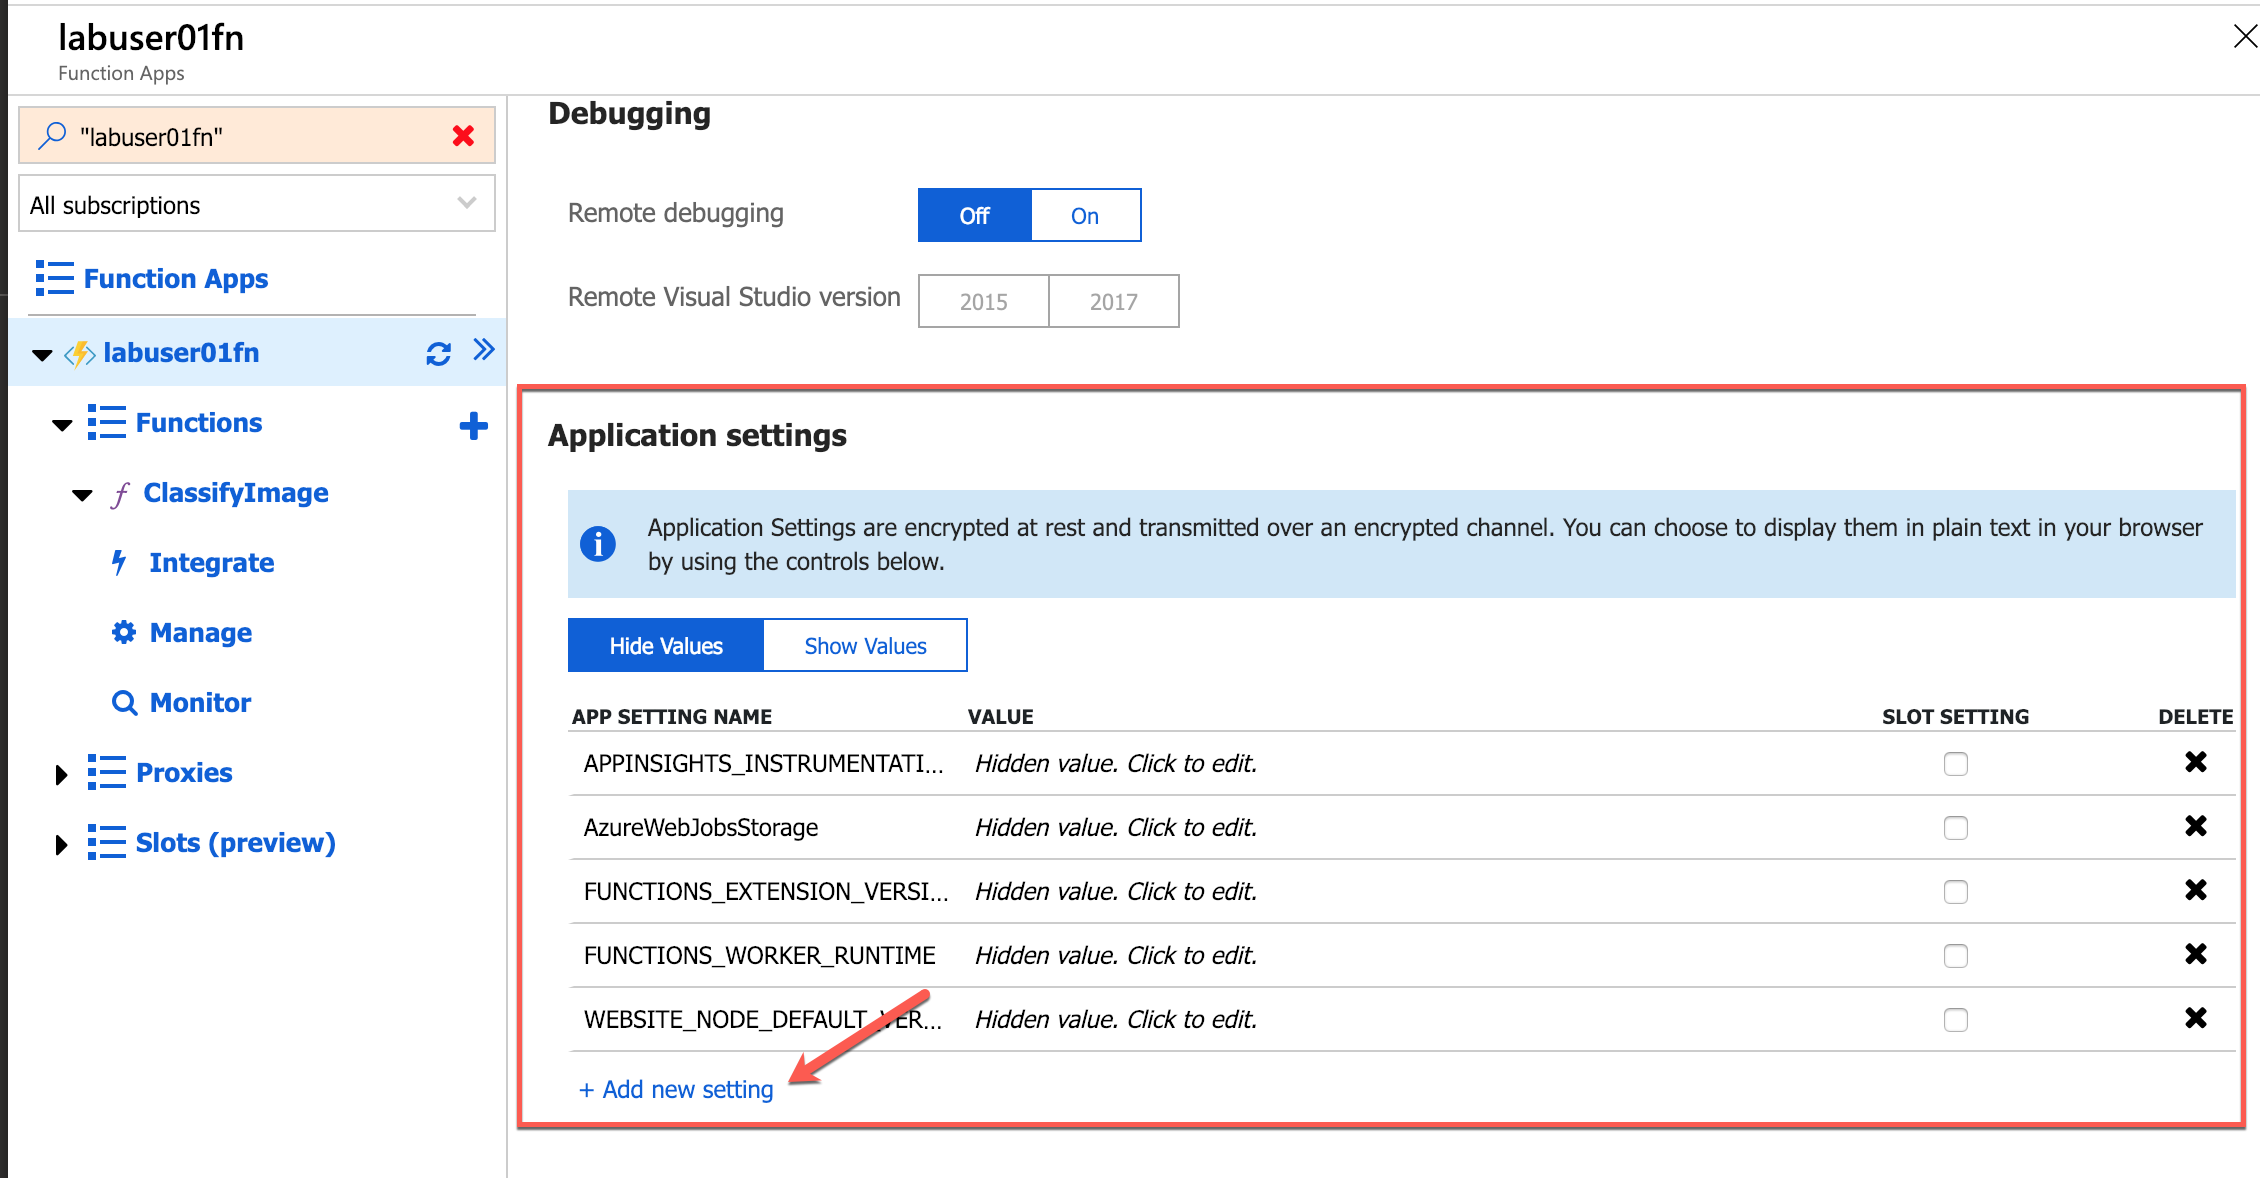Image resolution: width=2260 pixels, height=1178 pixels.
Task: Select Visual Studio version 2017
Action: [x=1114, y=301]
